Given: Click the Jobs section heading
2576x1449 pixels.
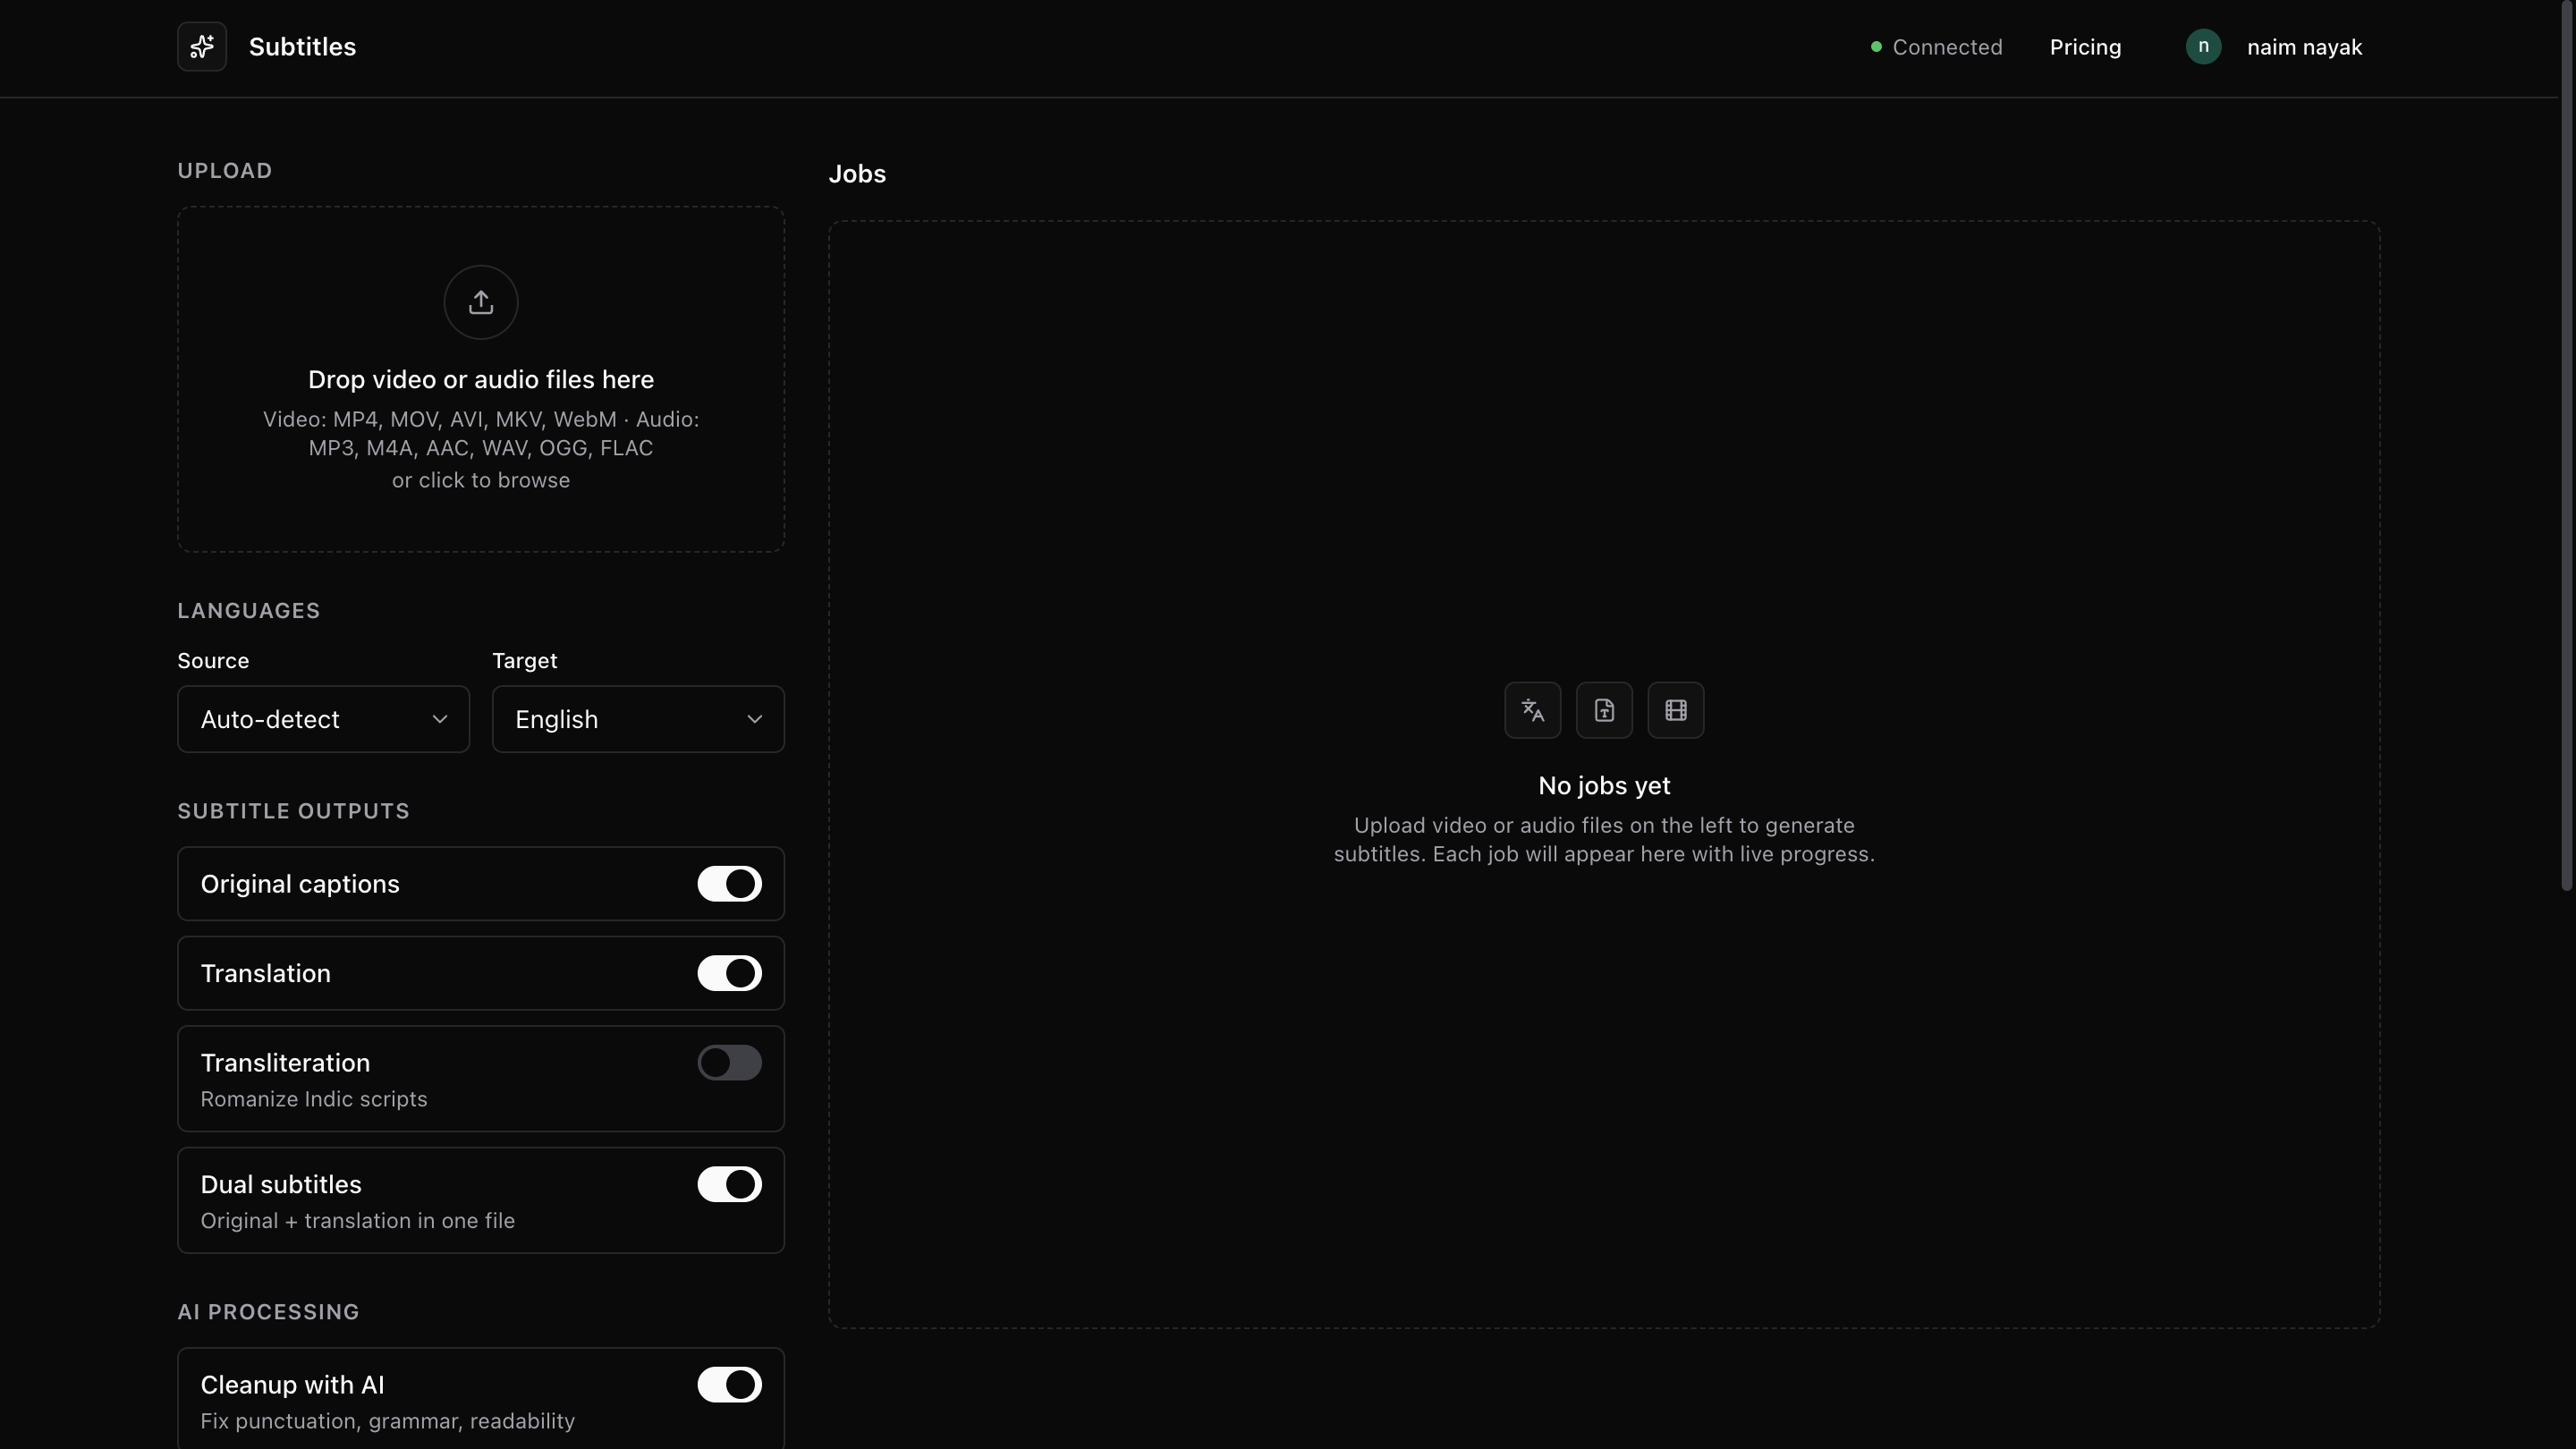Looking at the screenshot, I should (x=857, y=174).
